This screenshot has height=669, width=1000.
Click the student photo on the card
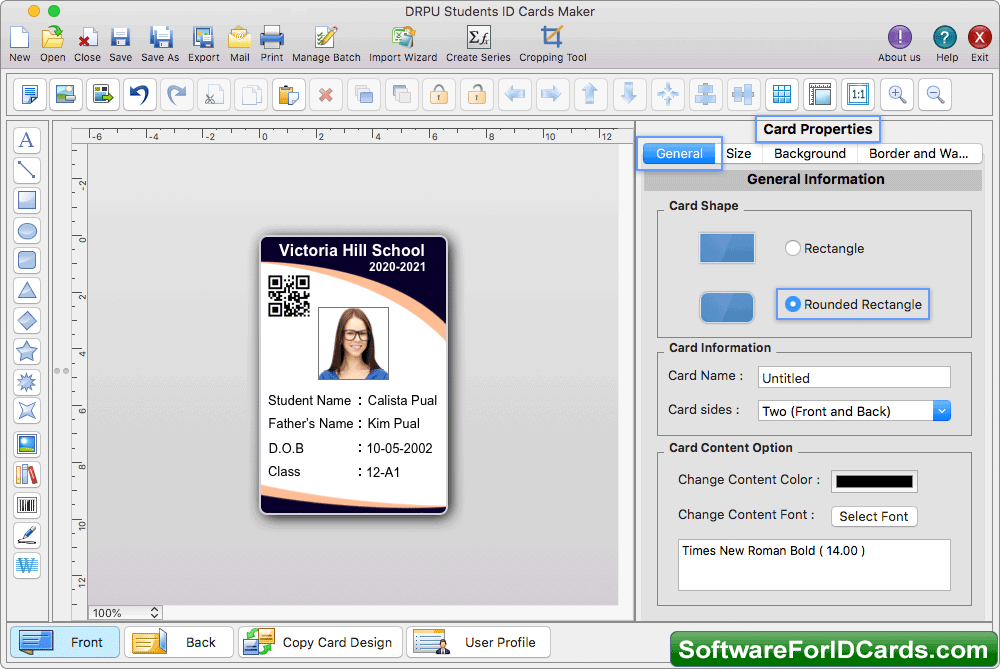pyautogui.click(x=353, y=343)
